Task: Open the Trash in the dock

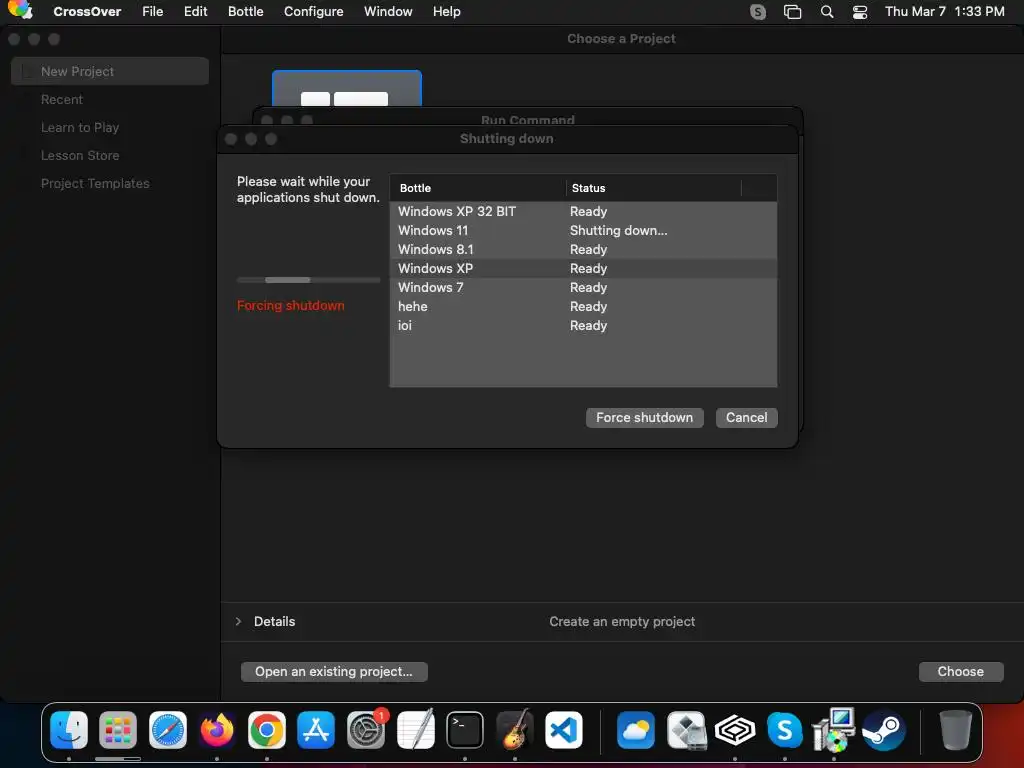Action: (x=955, y=729)
